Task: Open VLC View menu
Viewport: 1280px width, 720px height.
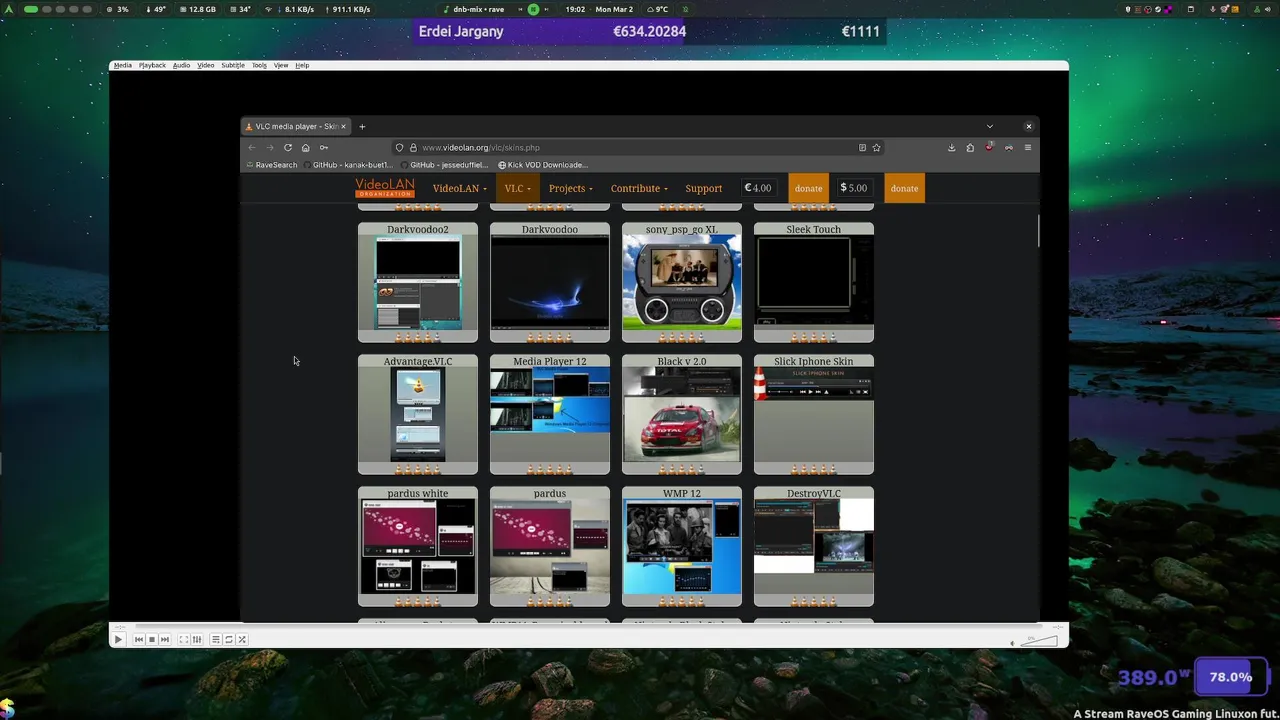Action: point(281,65)
